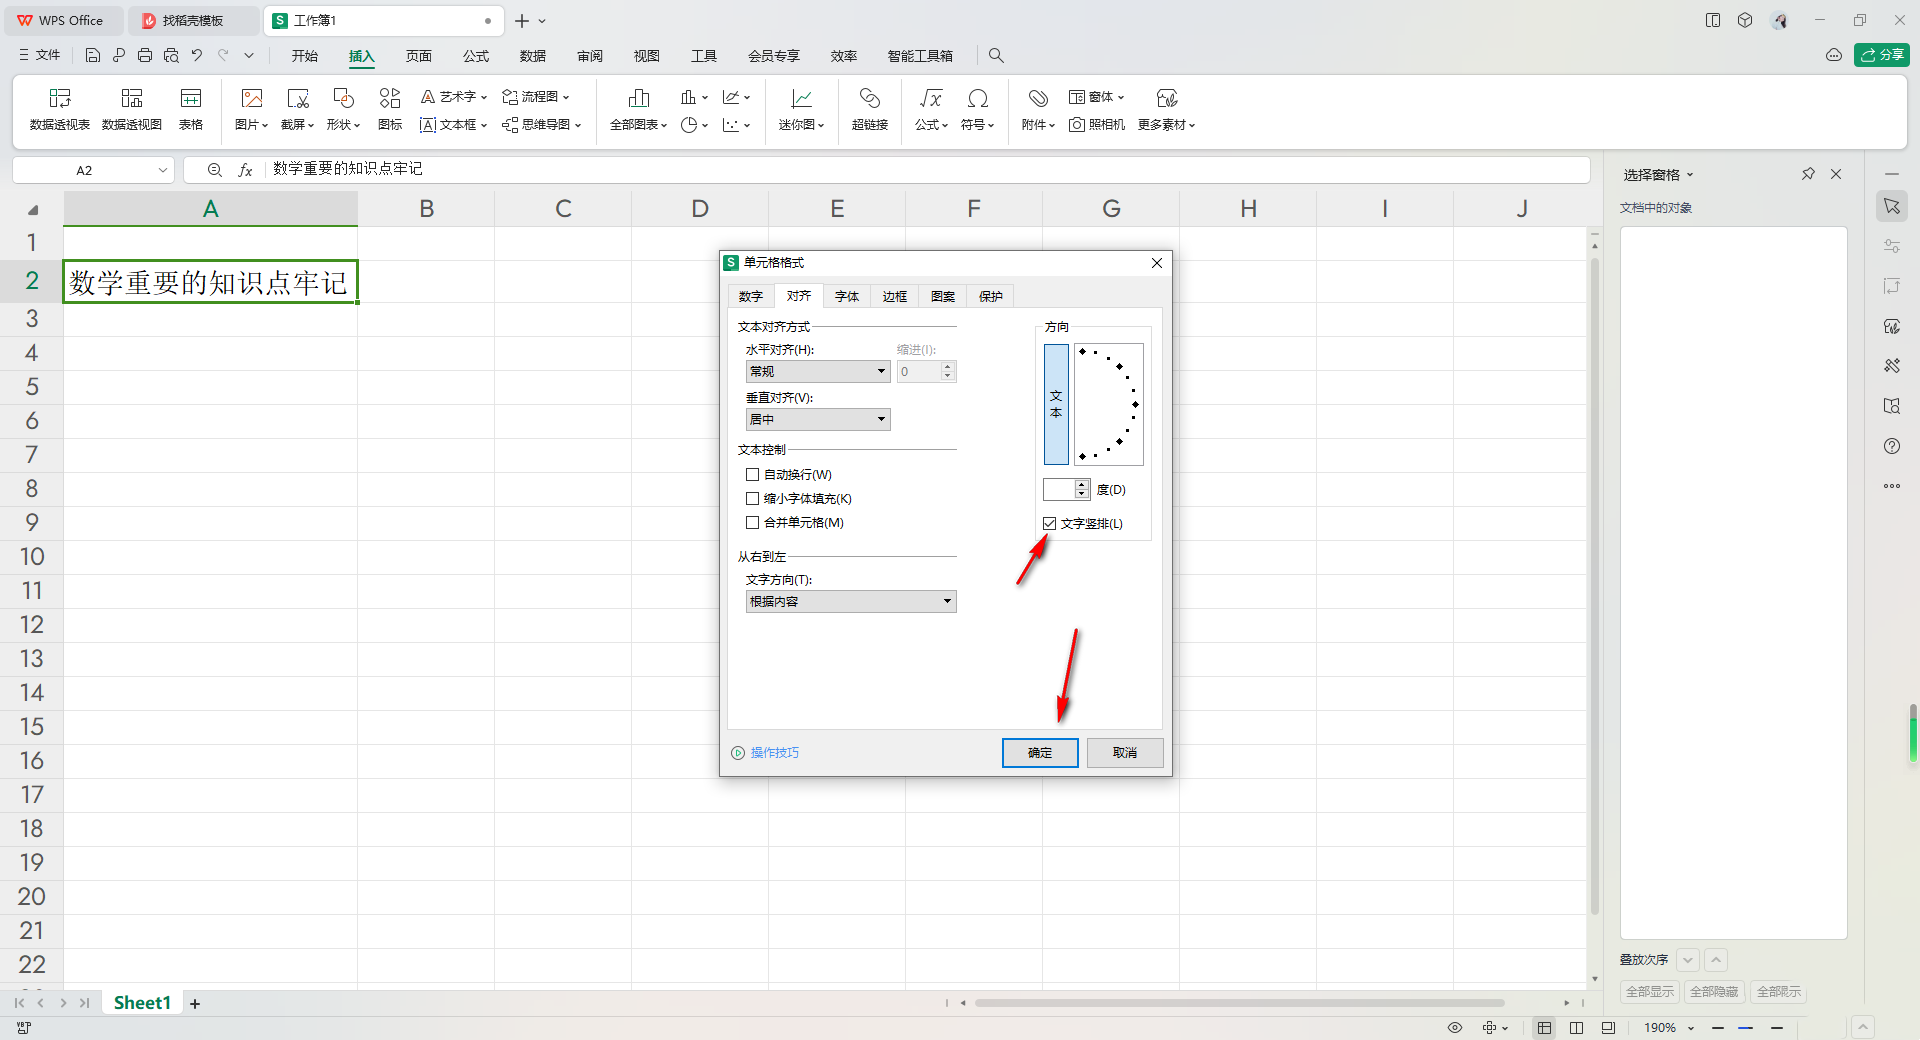The width and height of the screenshot is (1920, 1040).
Task: Cancel dialog with 取消 button
Action: pyautogui.click(x=1125, y=753)
